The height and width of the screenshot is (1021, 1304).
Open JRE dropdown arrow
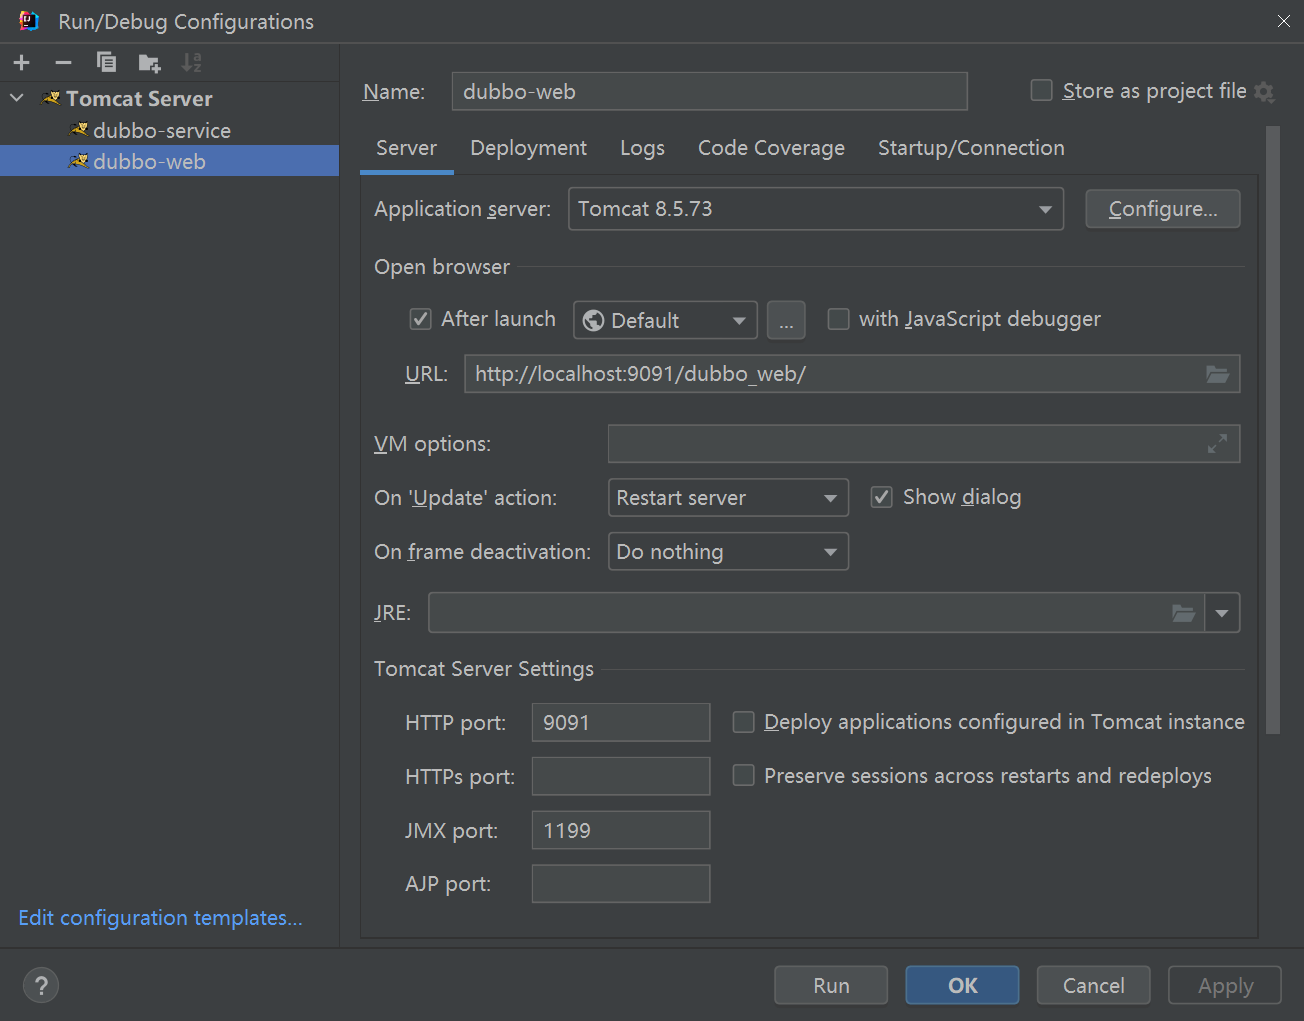[1222, 613]
